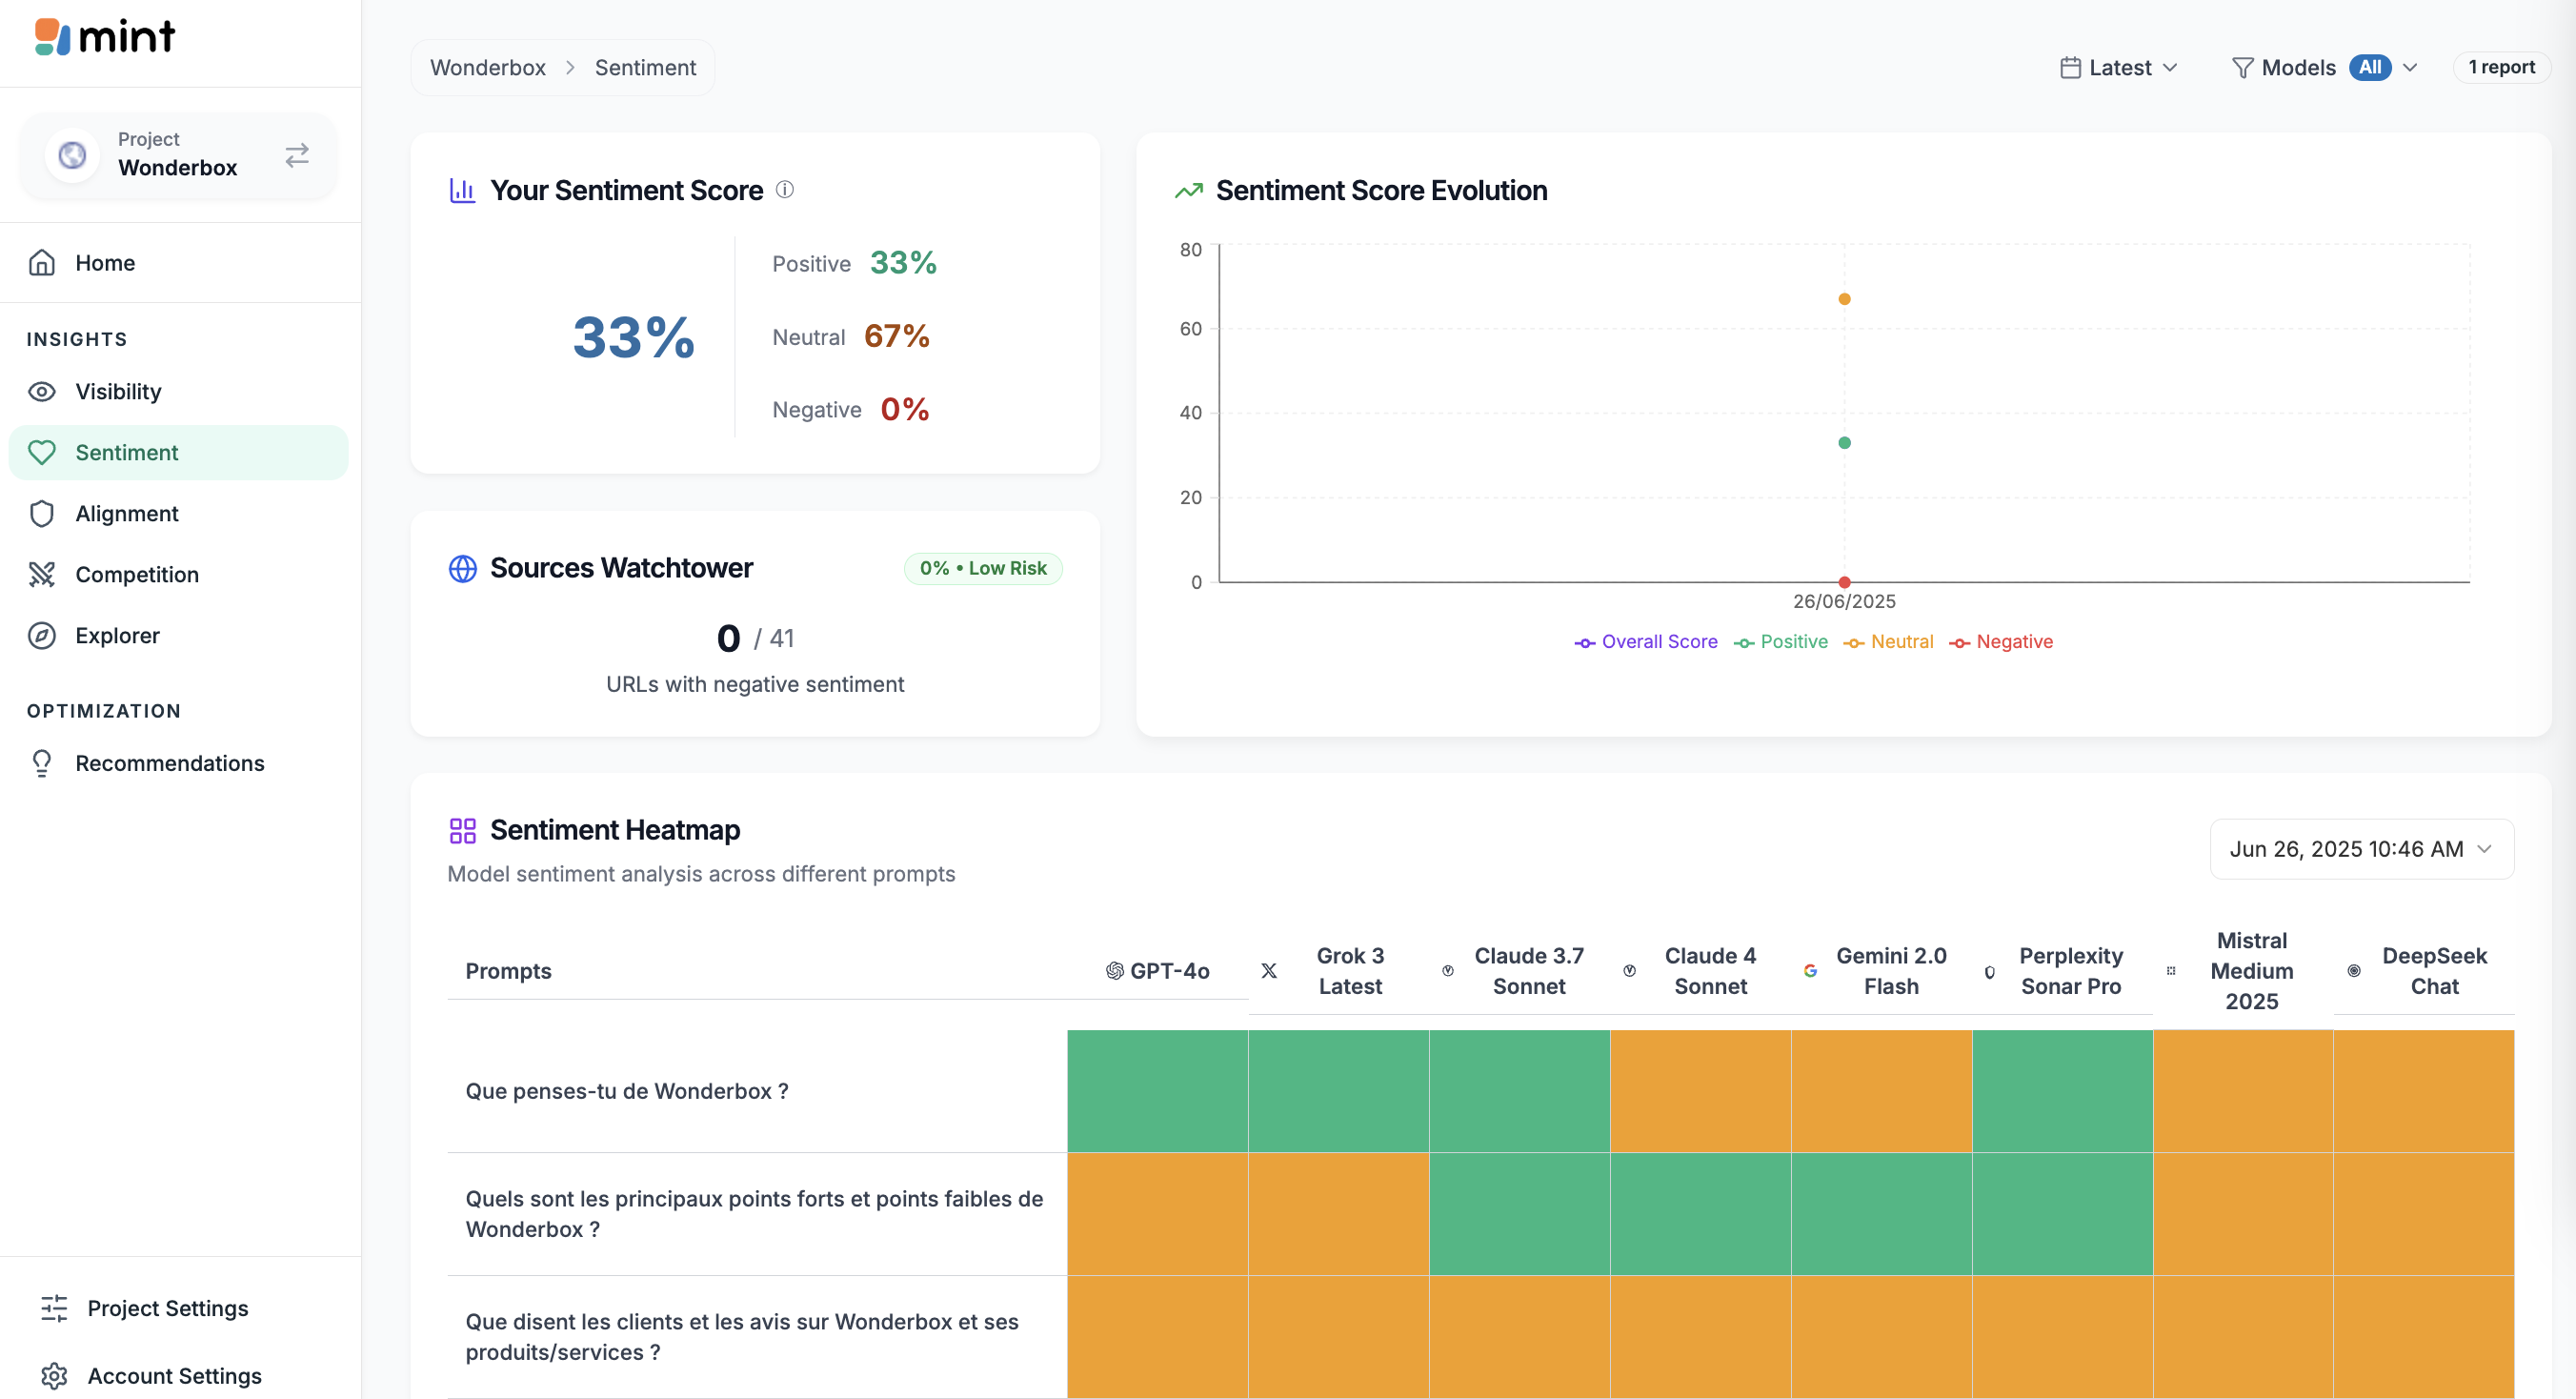The width and height of the screenshot is (2576, 1399).
Task: Click the grid icon of Sentiment Heatmap
Action: click(462, 830)
